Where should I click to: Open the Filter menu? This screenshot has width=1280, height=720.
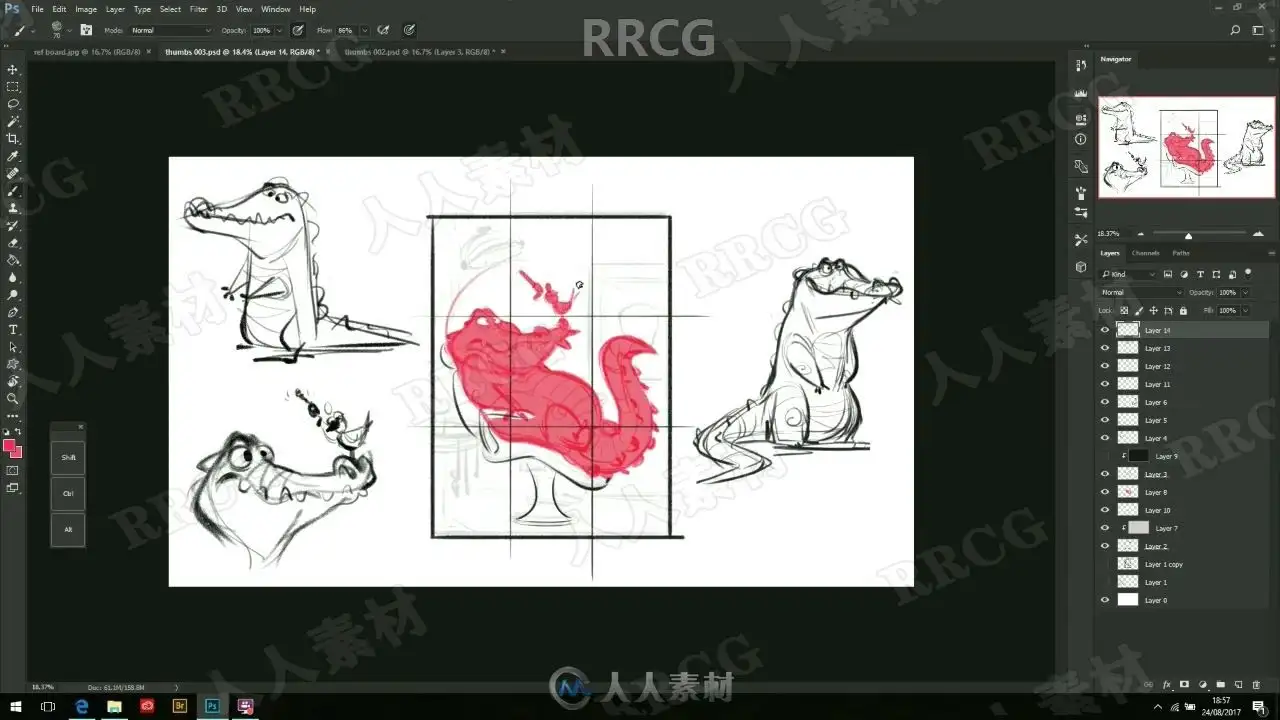[199, 9]
